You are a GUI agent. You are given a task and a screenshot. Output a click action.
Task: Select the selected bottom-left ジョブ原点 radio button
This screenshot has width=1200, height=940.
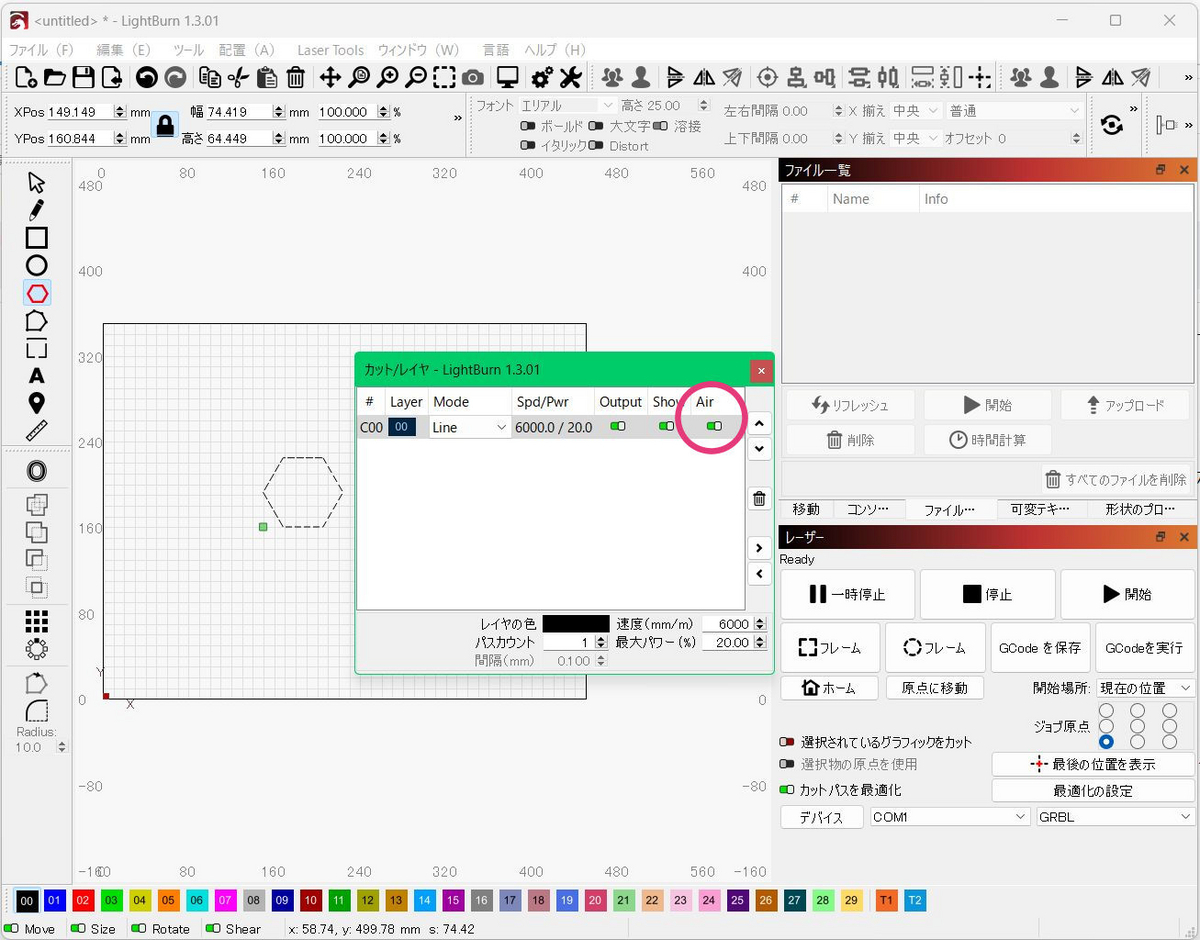(1106, 742)
